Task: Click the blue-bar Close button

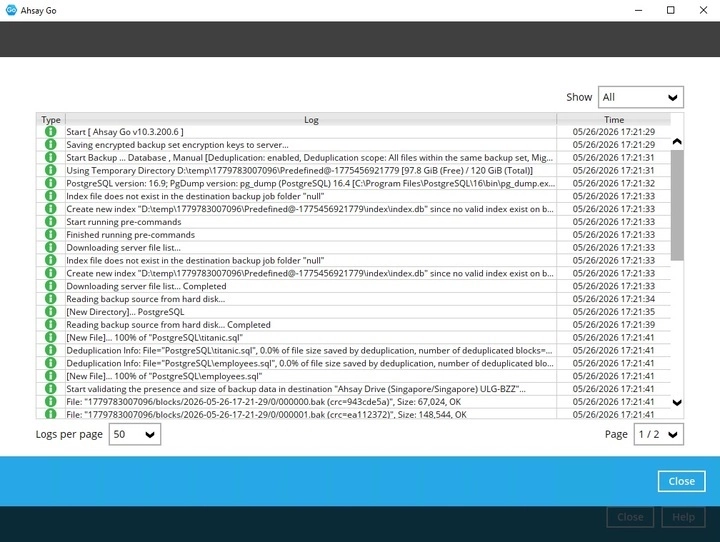Action: (681, 481)
